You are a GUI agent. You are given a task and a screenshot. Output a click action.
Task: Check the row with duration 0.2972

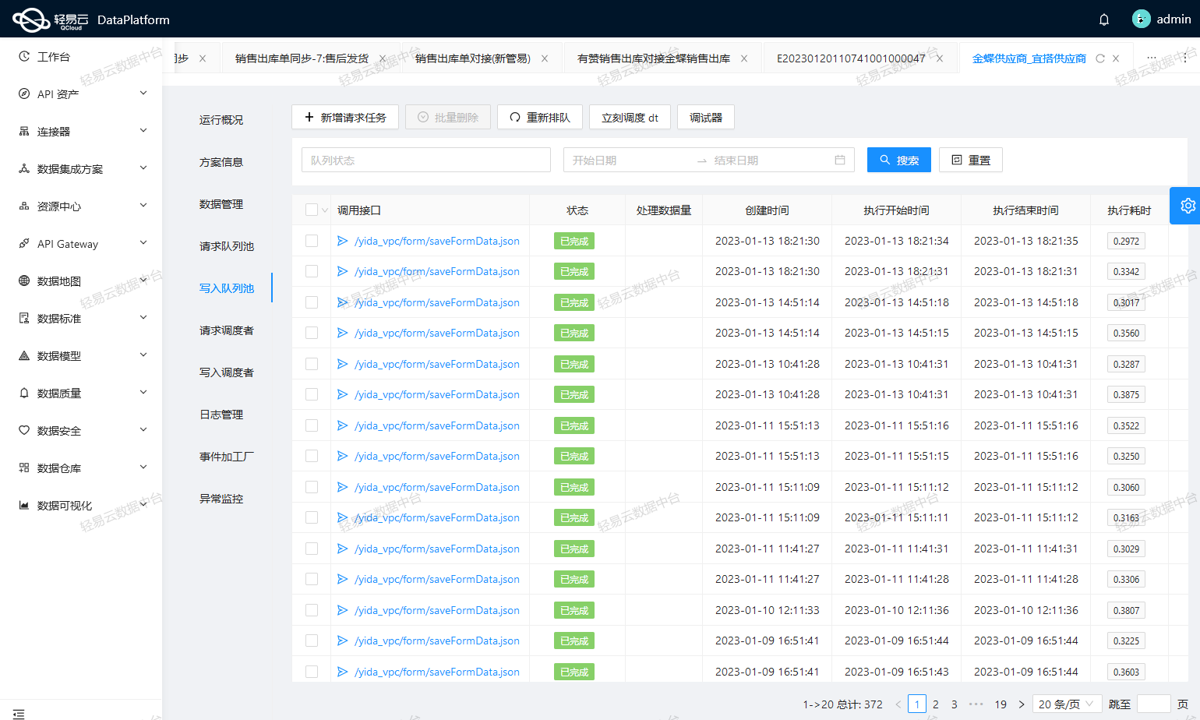(311, 241)
